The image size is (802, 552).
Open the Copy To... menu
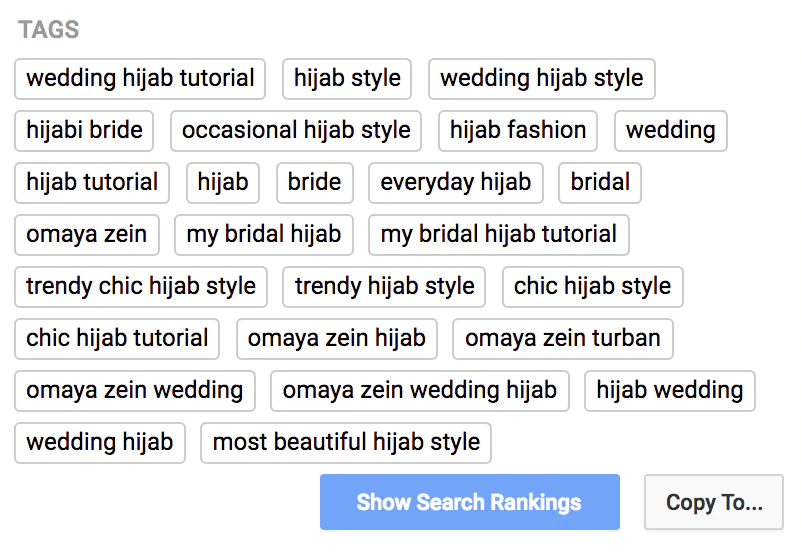(714, 502)
